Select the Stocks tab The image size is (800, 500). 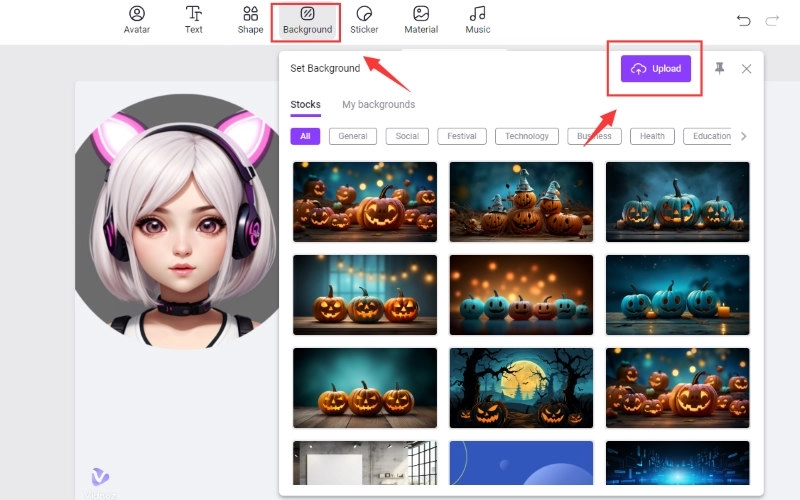305,105
